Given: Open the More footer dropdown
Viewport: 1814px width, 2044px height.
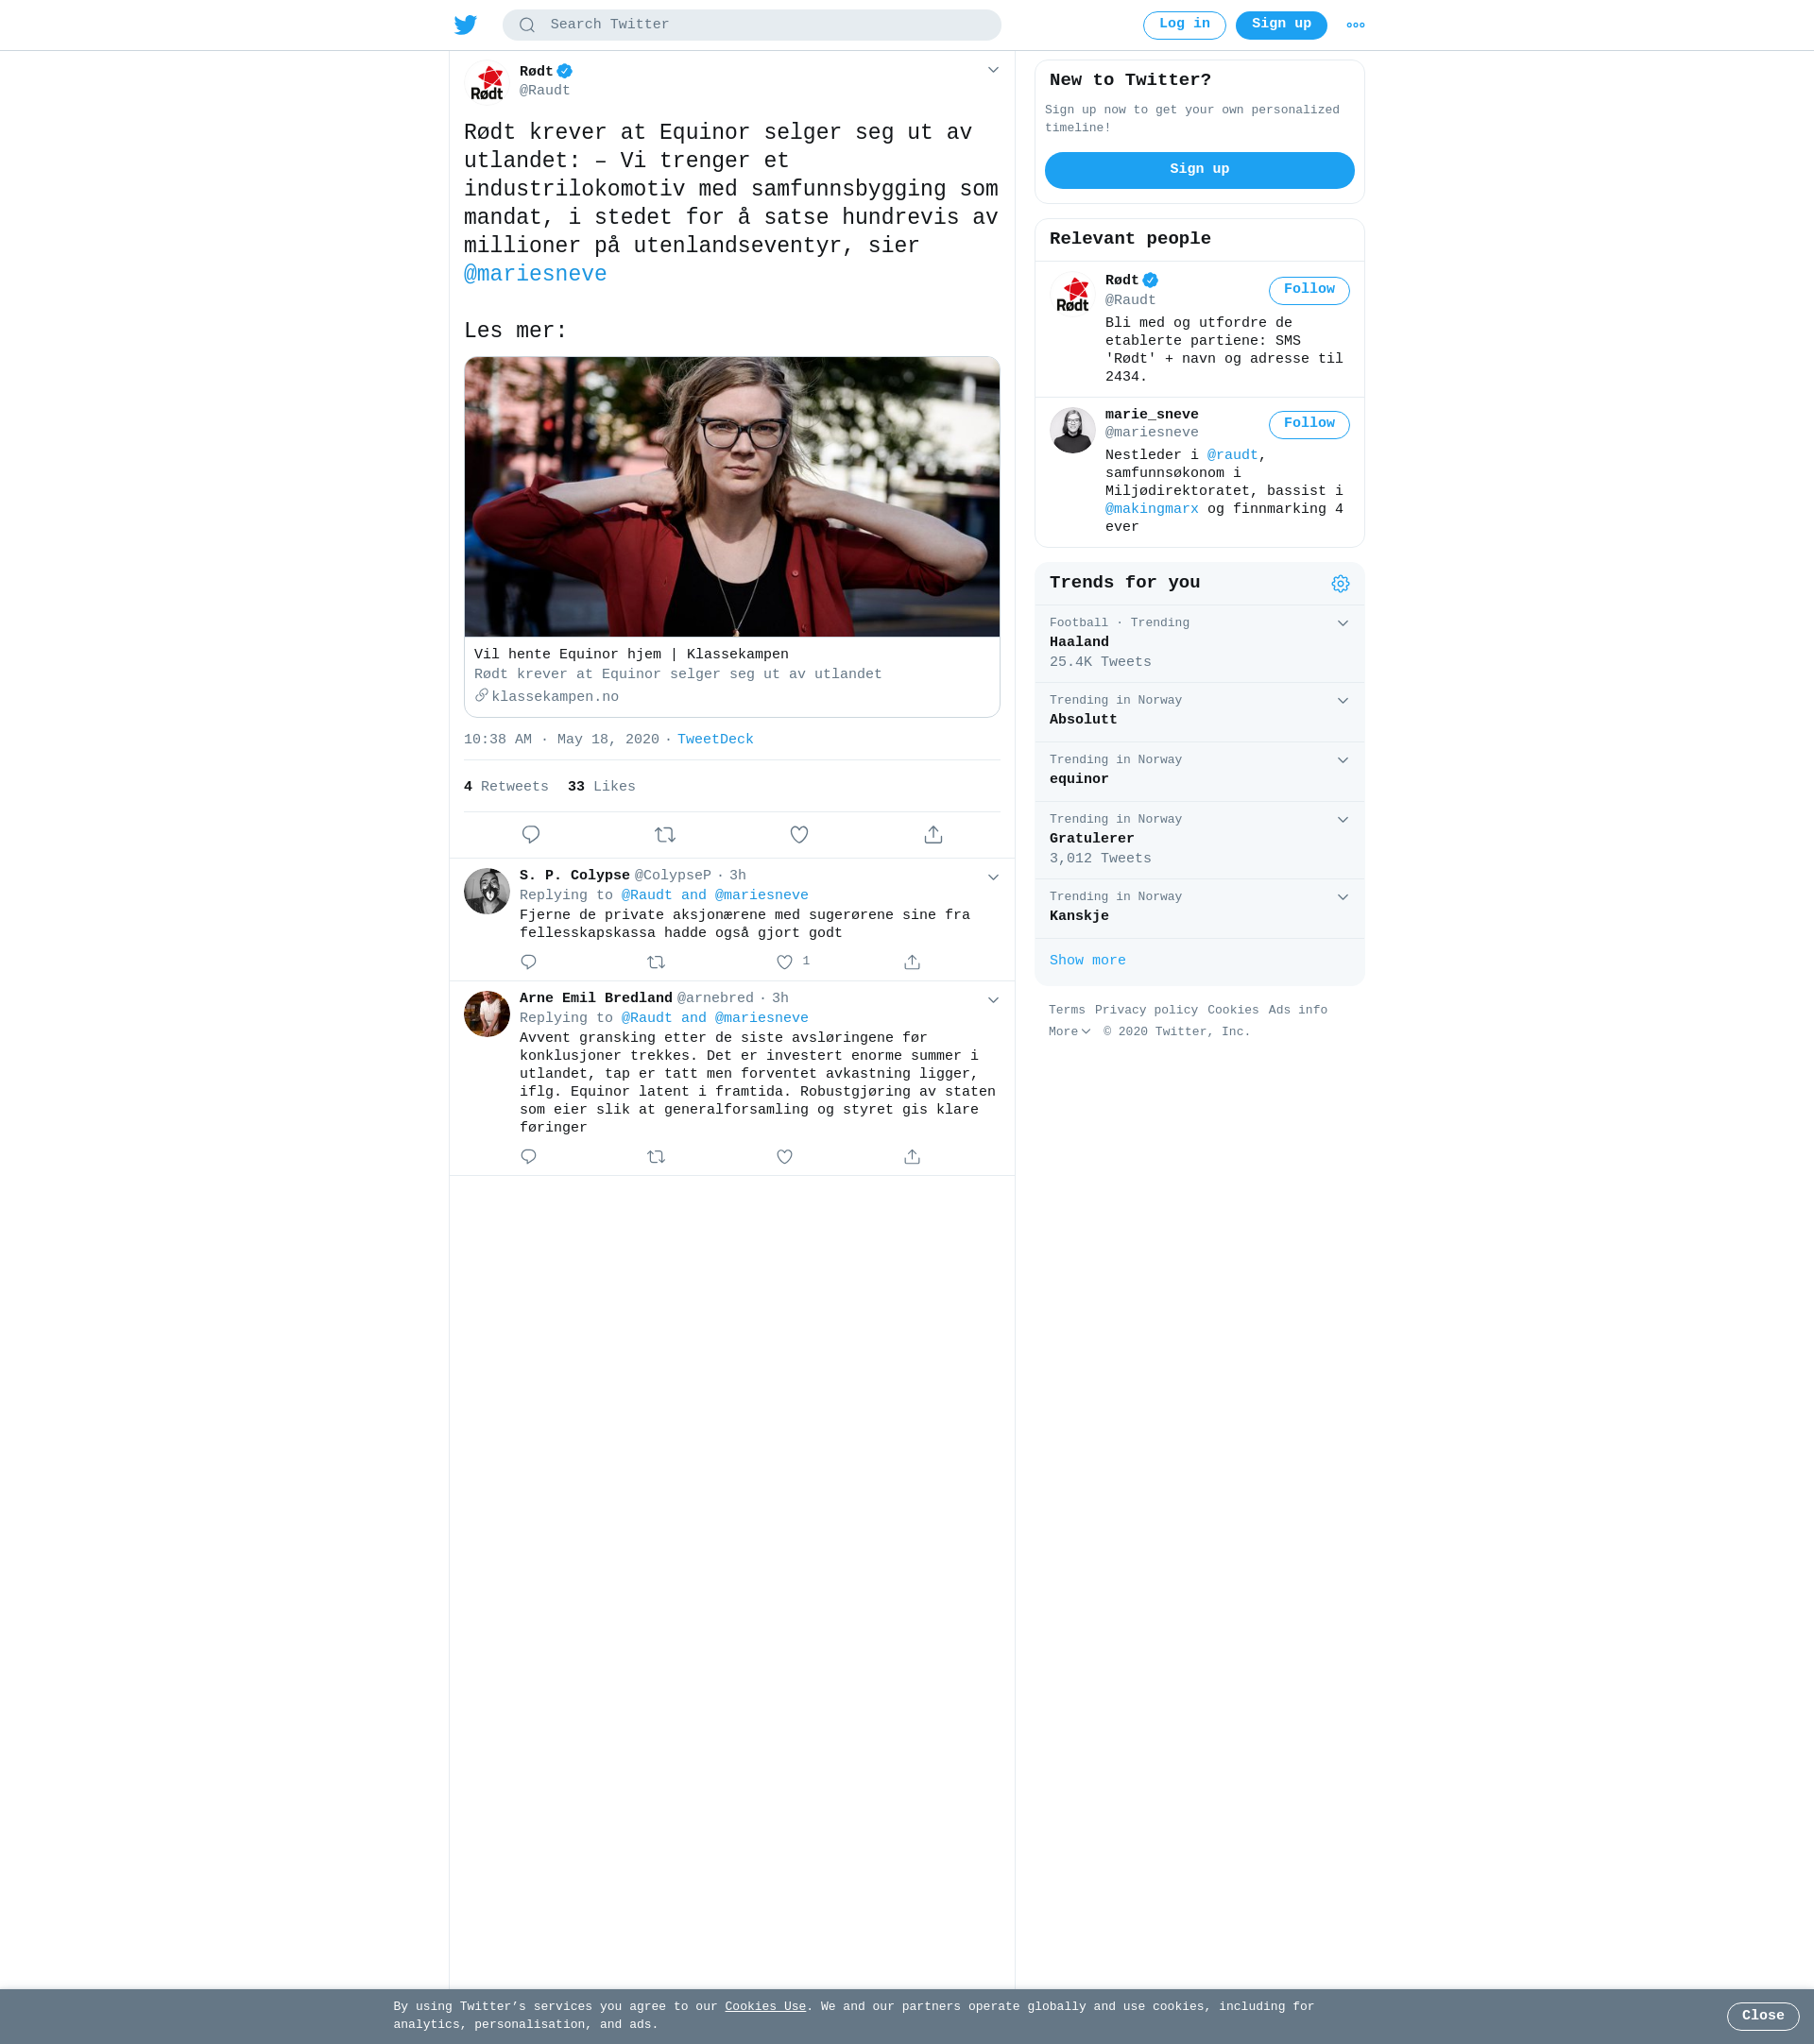Looking at the screenshot, I should point(1069,1032).
